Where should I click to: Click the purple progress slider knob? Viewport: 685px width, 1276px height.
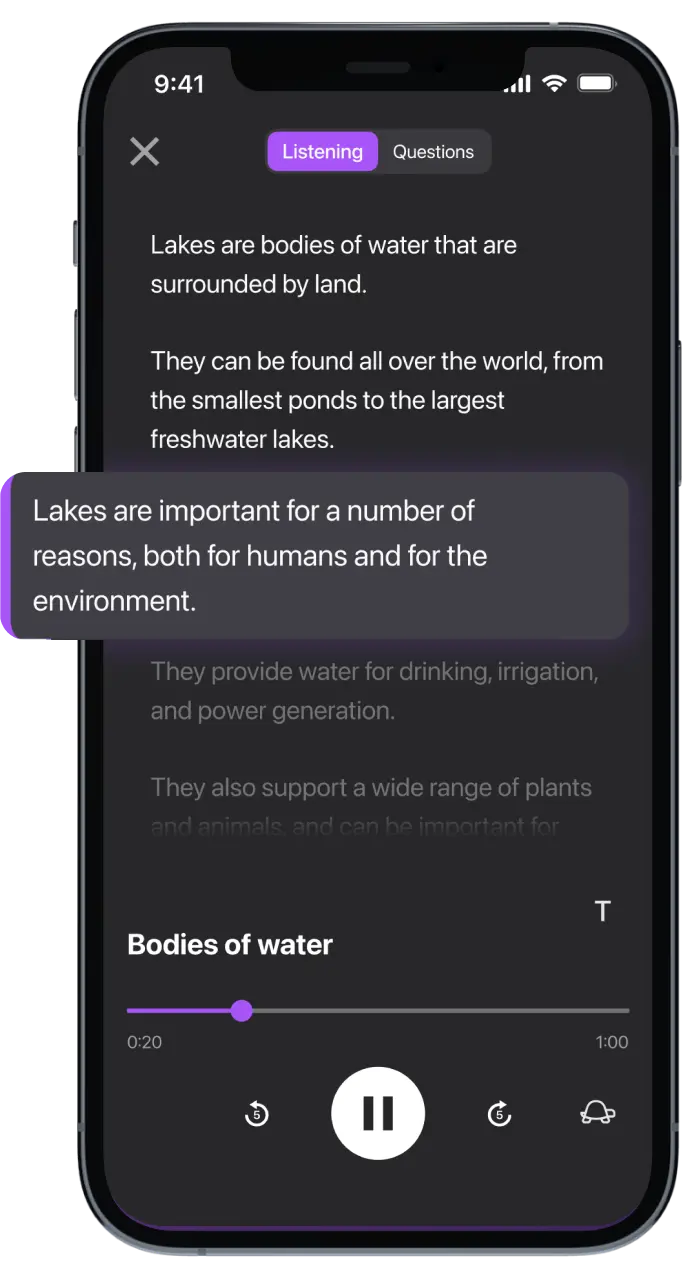(x=241, y=1011)
